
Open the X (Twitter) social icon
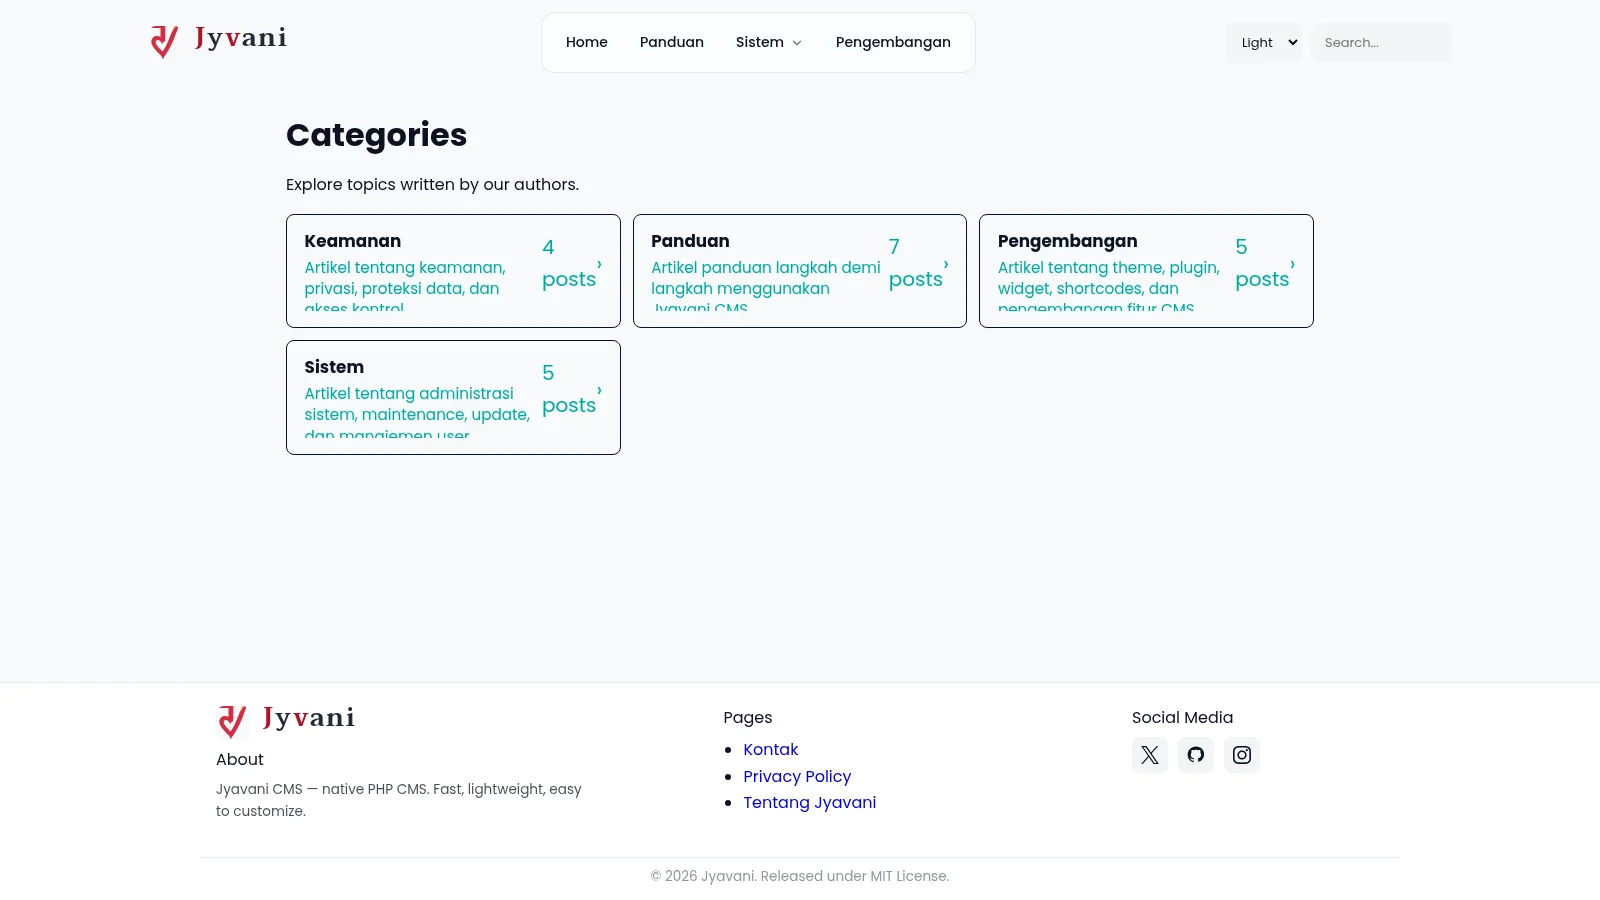[x=1150, y=755]
